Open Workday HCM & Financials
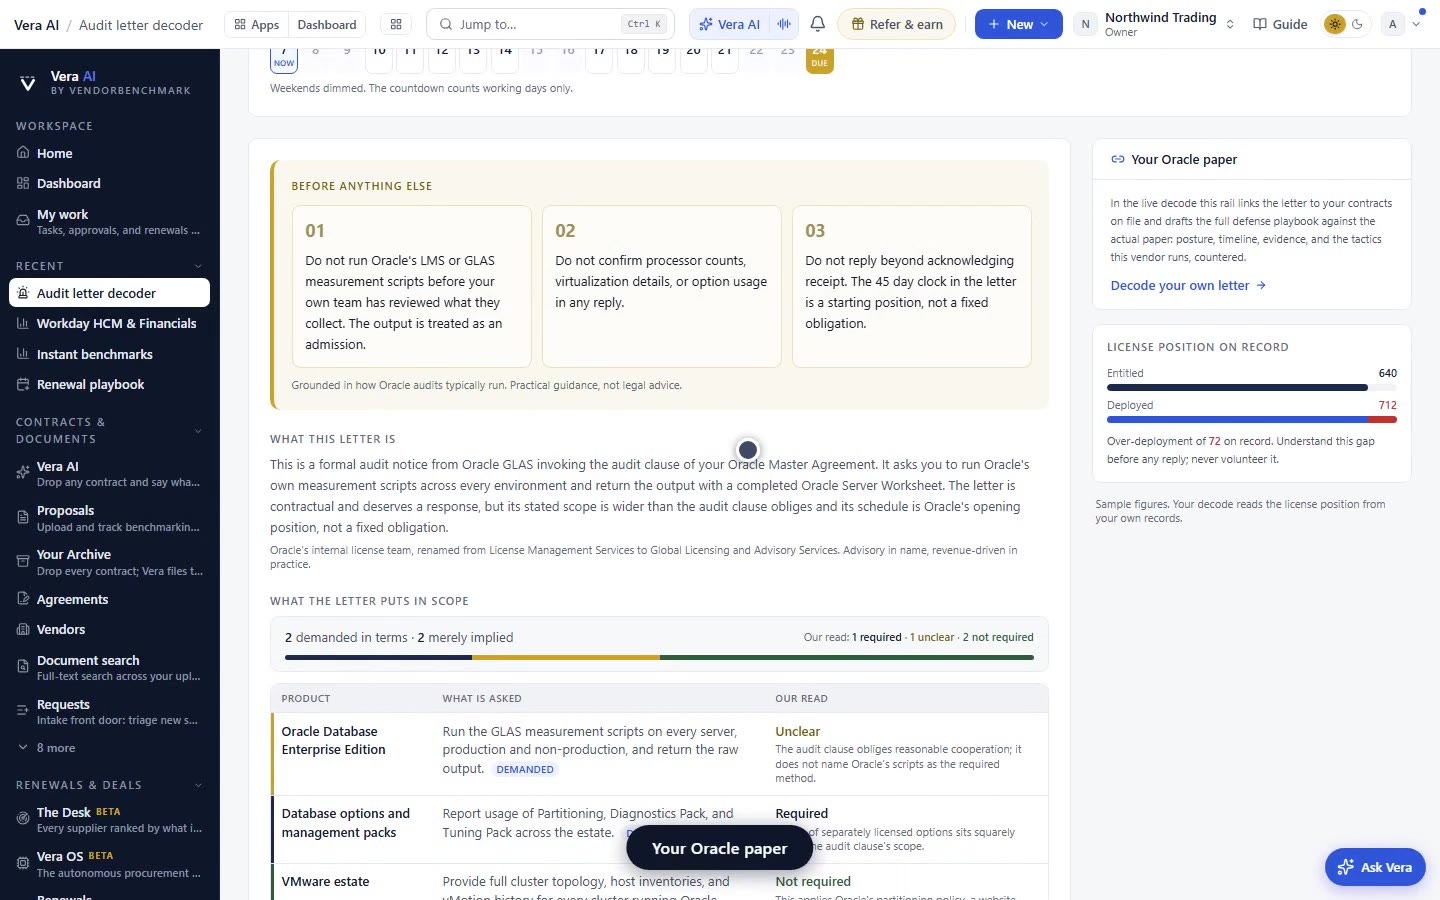1440x900 pixels. (x=110, y=323)
